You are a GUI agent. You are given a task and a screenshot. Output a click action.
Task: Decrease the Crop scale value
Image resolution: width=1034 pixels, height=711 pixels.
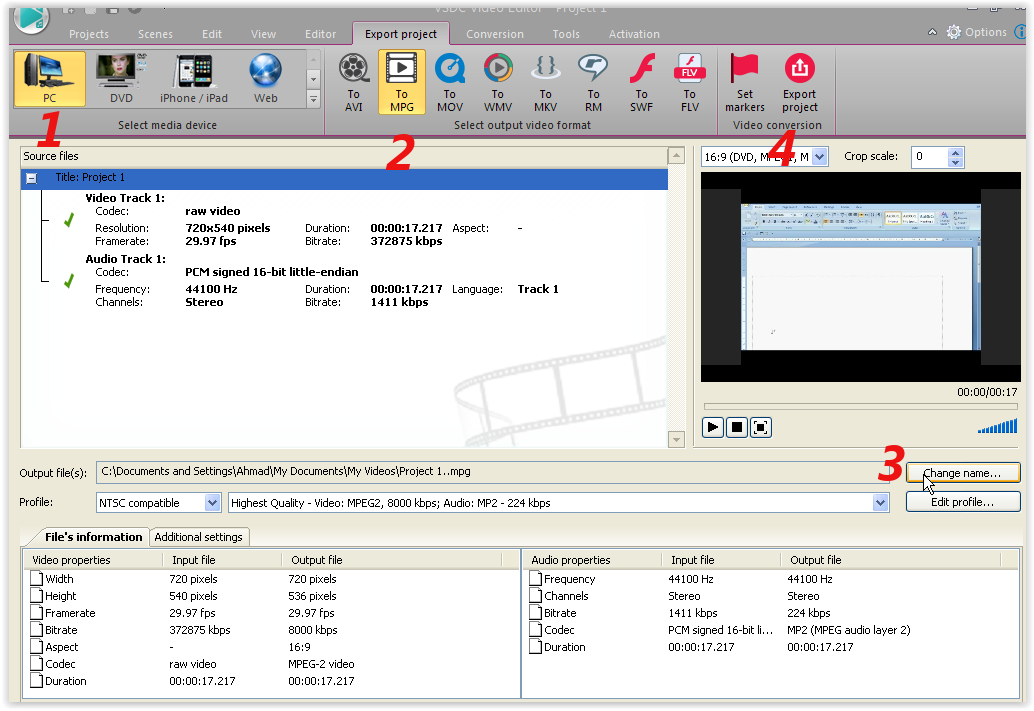(956, 162)
